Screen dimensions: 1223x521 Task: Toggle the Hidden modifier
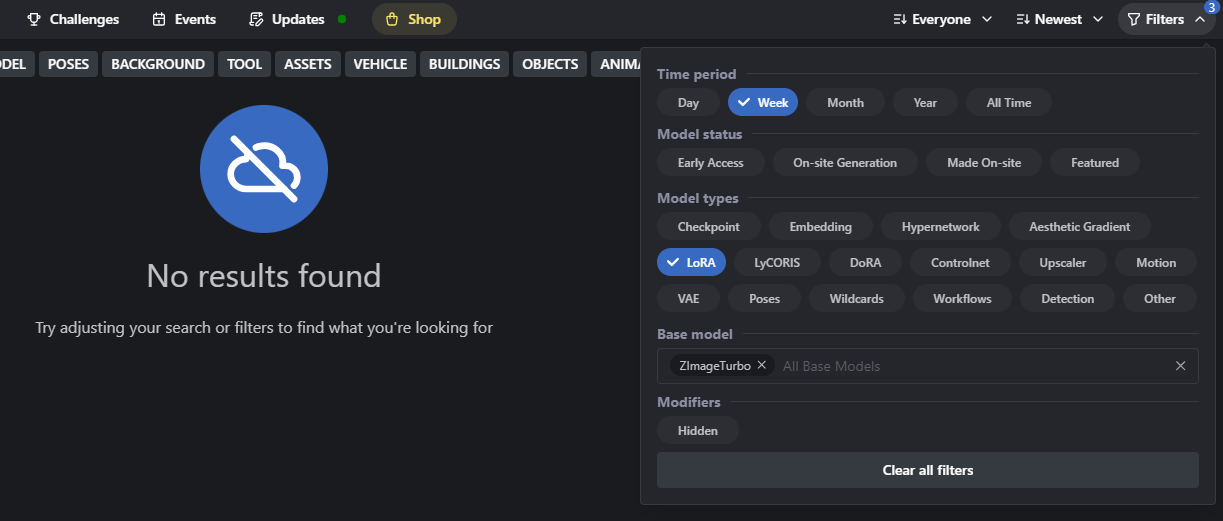[698, 430]
